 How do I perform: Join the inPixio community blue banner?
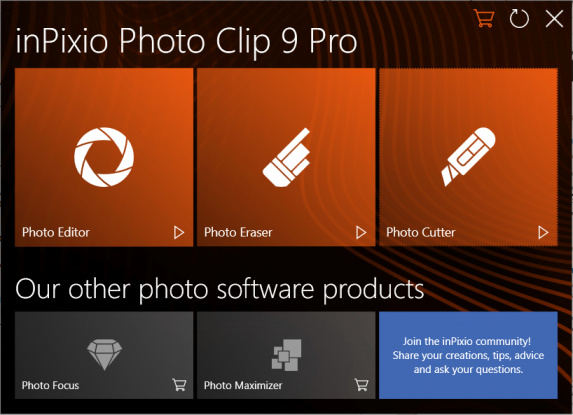pyautogui.click(x=468, y=355)
